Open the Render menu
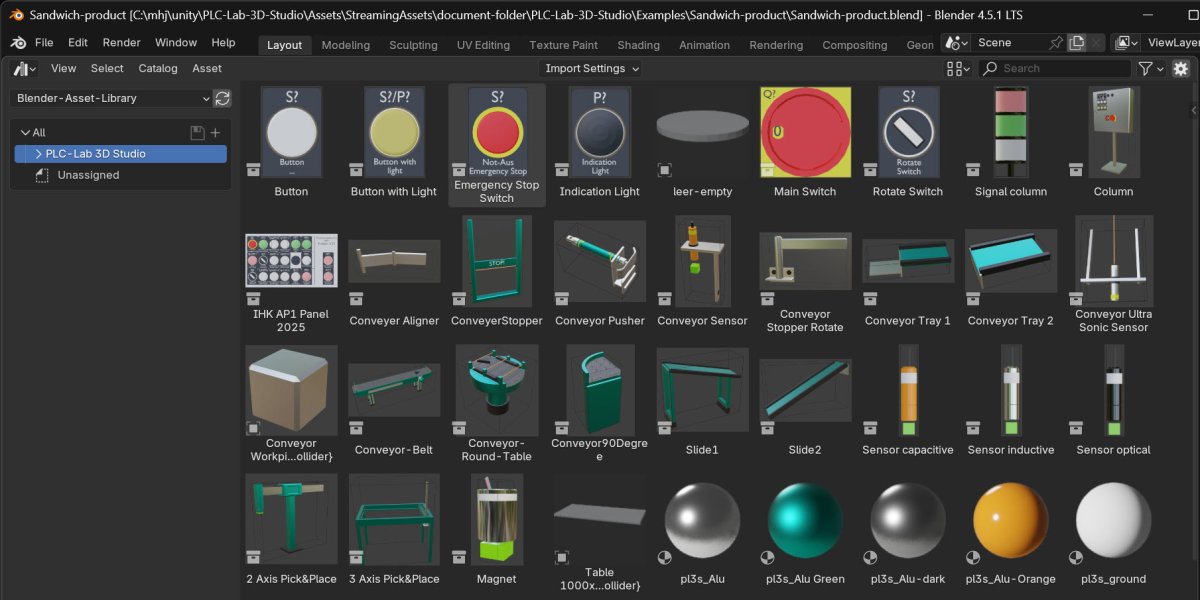This screenshot has height=600, width=1200. (x=122, y=43)
